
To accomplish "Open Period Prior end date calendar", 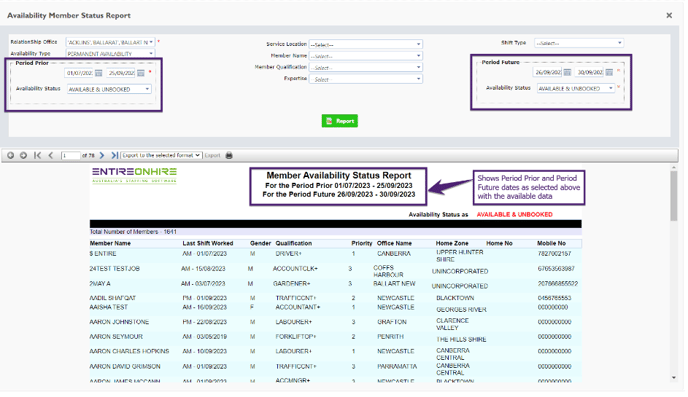I will (140, 73).
